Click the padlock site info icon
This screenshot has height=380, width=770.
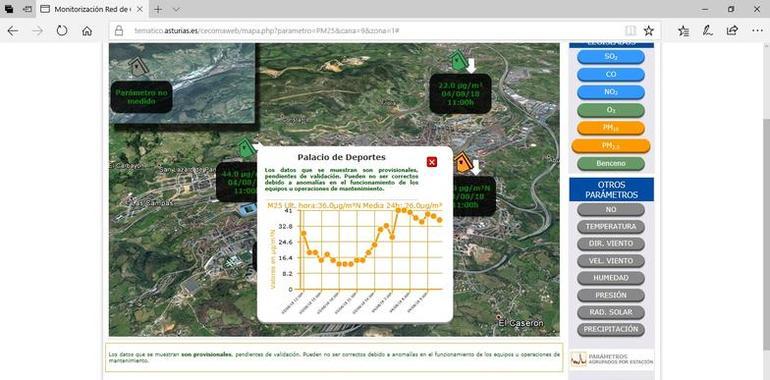(x=118, y=31)
